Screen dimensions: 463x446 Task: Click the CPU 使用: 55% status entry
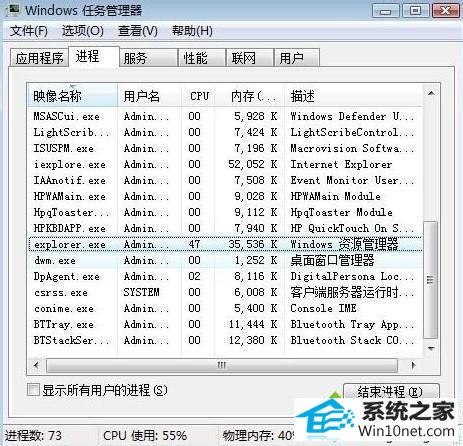coord(145,435)
